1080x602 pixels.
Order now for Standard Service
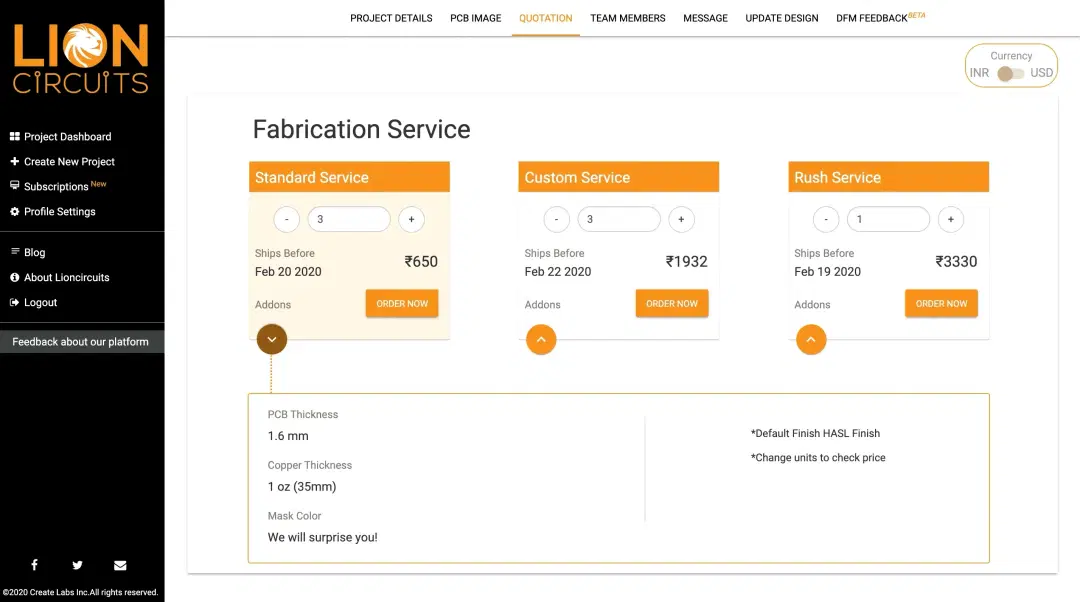coord(402,303)
